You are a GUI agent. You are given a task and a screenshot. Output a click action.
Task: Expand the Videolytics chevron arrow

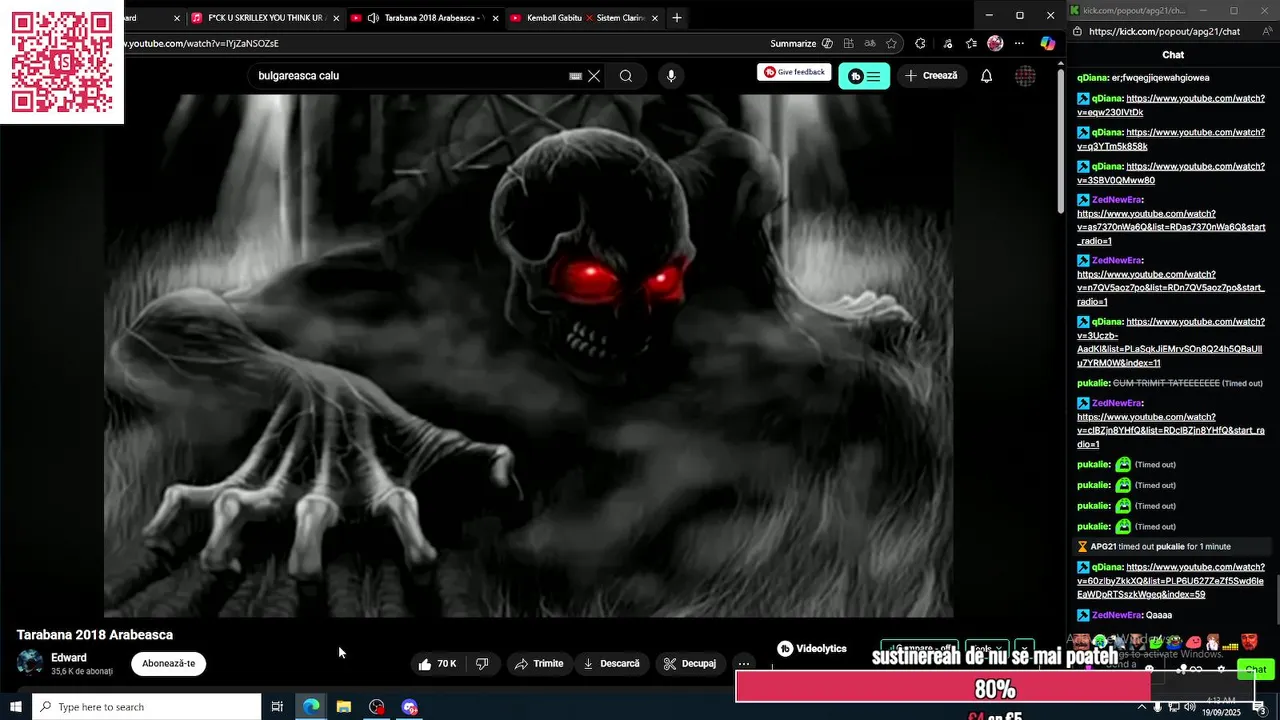(1024, 649)
